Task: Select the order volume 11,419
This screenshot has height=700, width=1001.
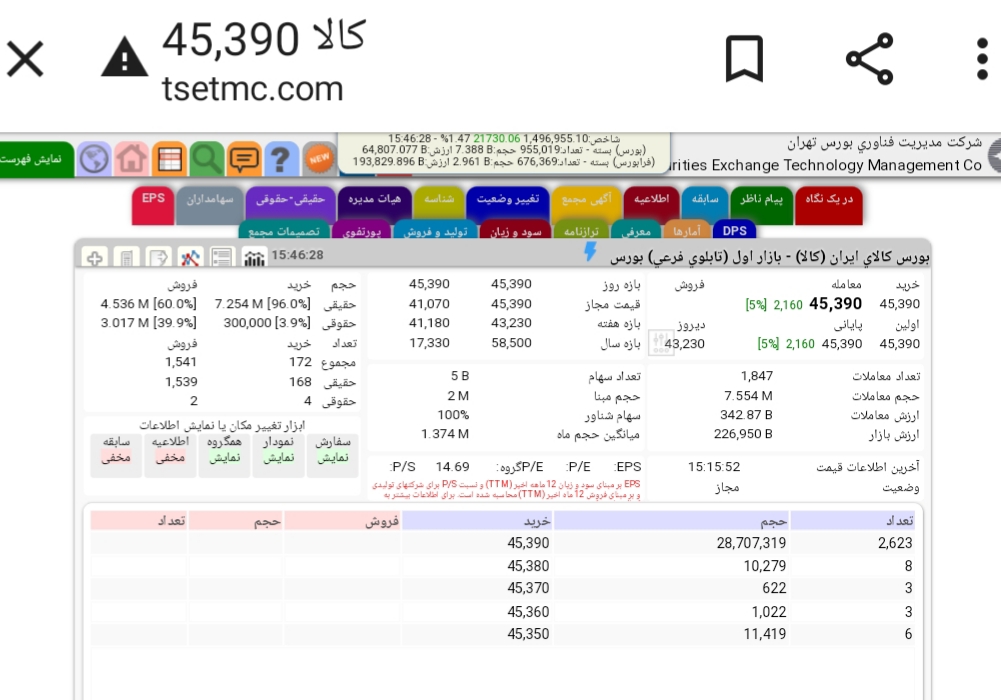Action: click(765, 634)
